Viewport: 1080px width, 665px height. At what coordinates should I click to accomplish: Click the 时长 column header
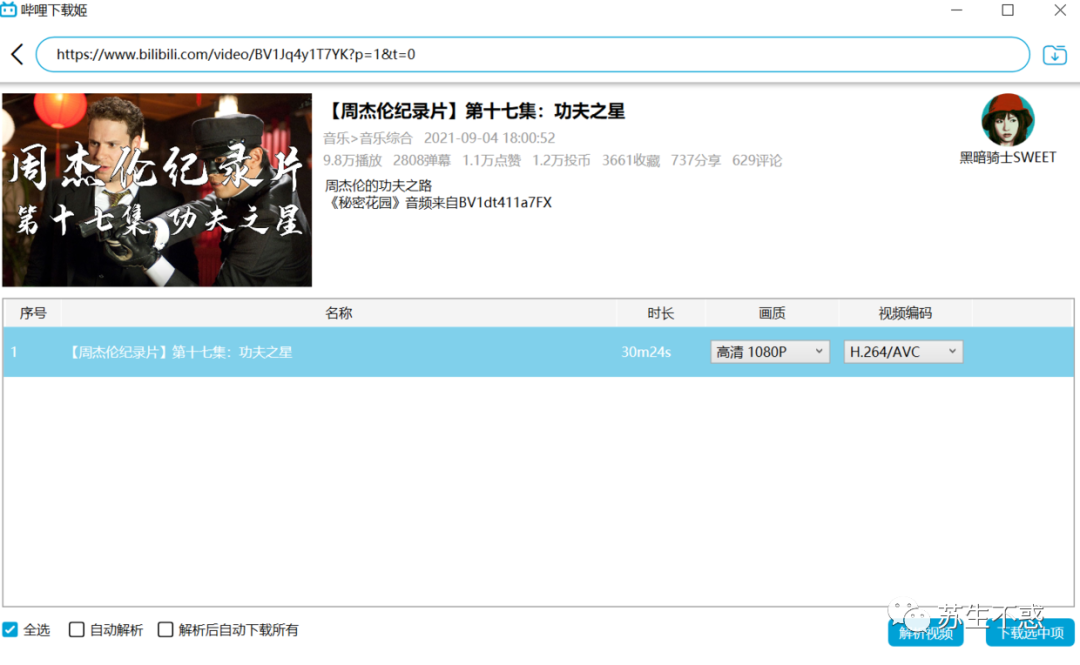(661, 313)
